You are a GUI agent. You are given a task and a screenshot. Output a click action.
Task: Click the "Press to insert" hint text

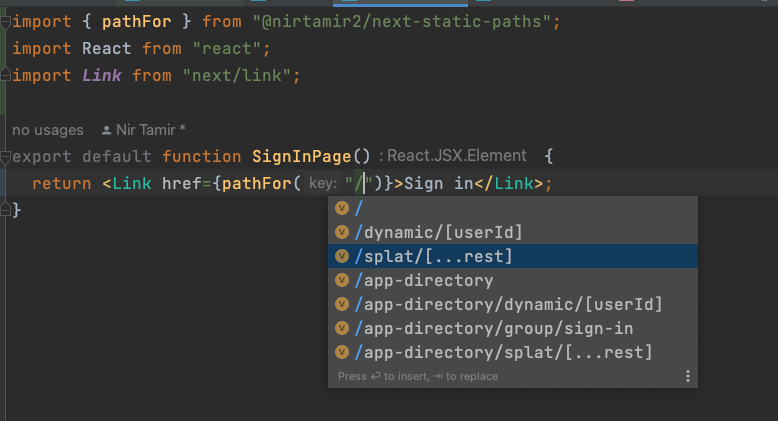click(418, 376)
